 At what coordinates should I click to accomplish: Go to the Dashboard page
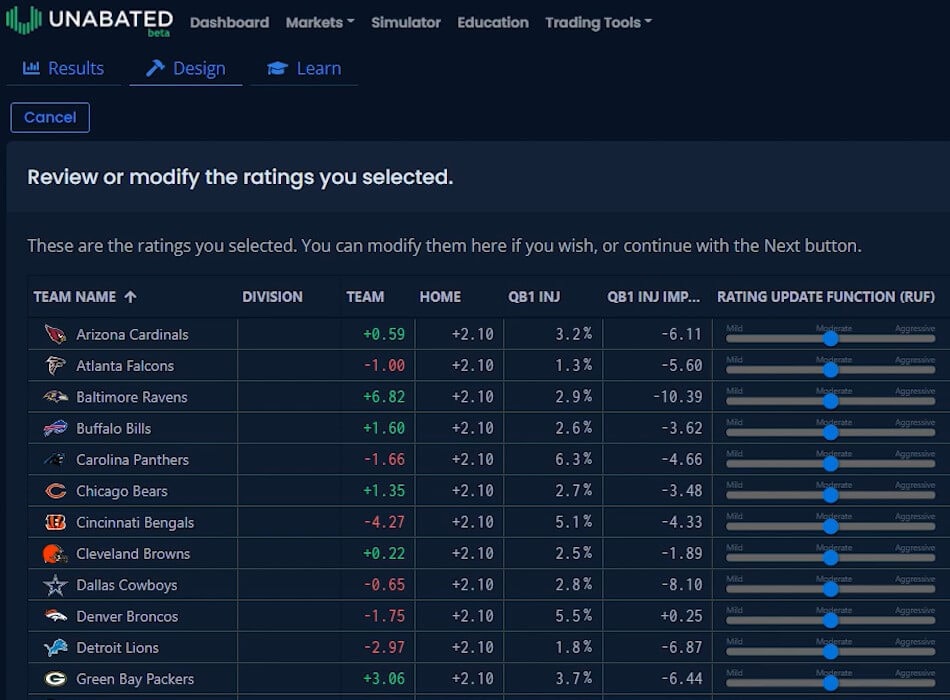[230, 22]
